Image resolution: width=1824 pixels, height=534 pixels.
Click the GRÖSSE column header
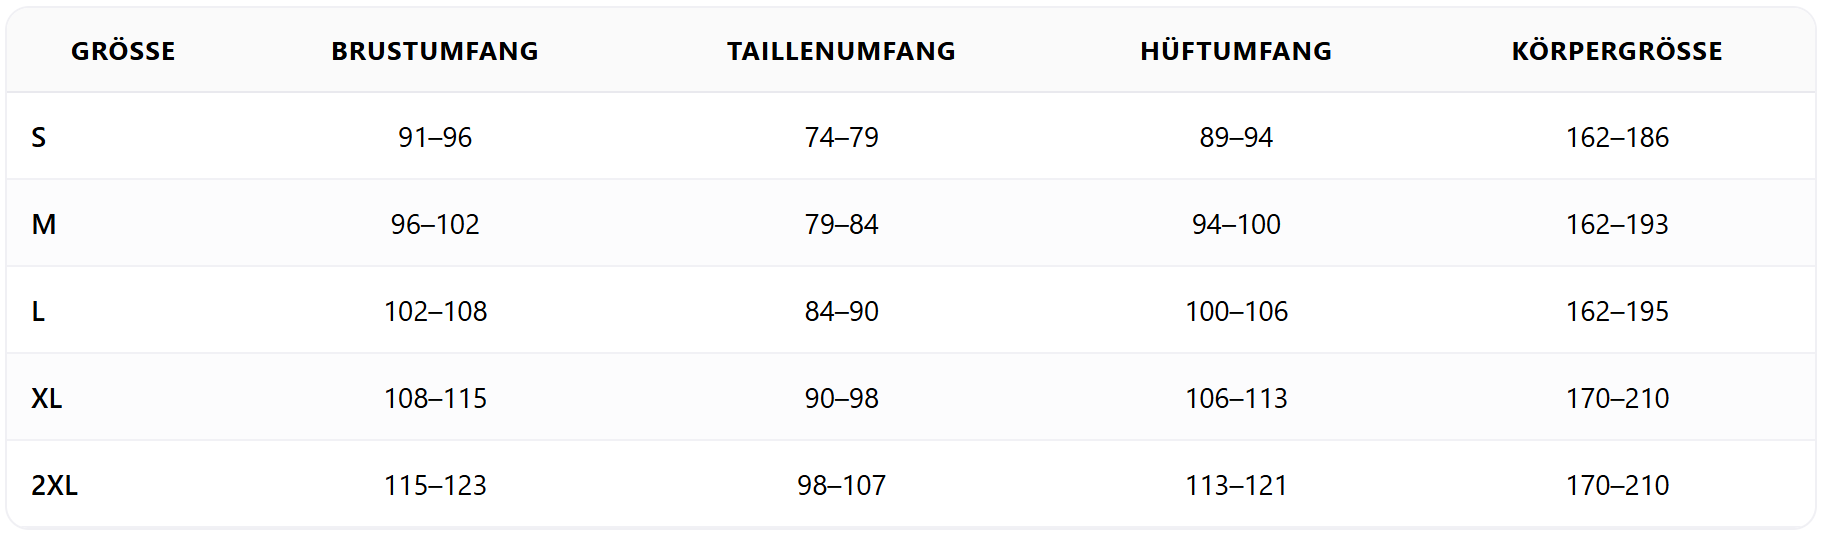tap(123, 51)
